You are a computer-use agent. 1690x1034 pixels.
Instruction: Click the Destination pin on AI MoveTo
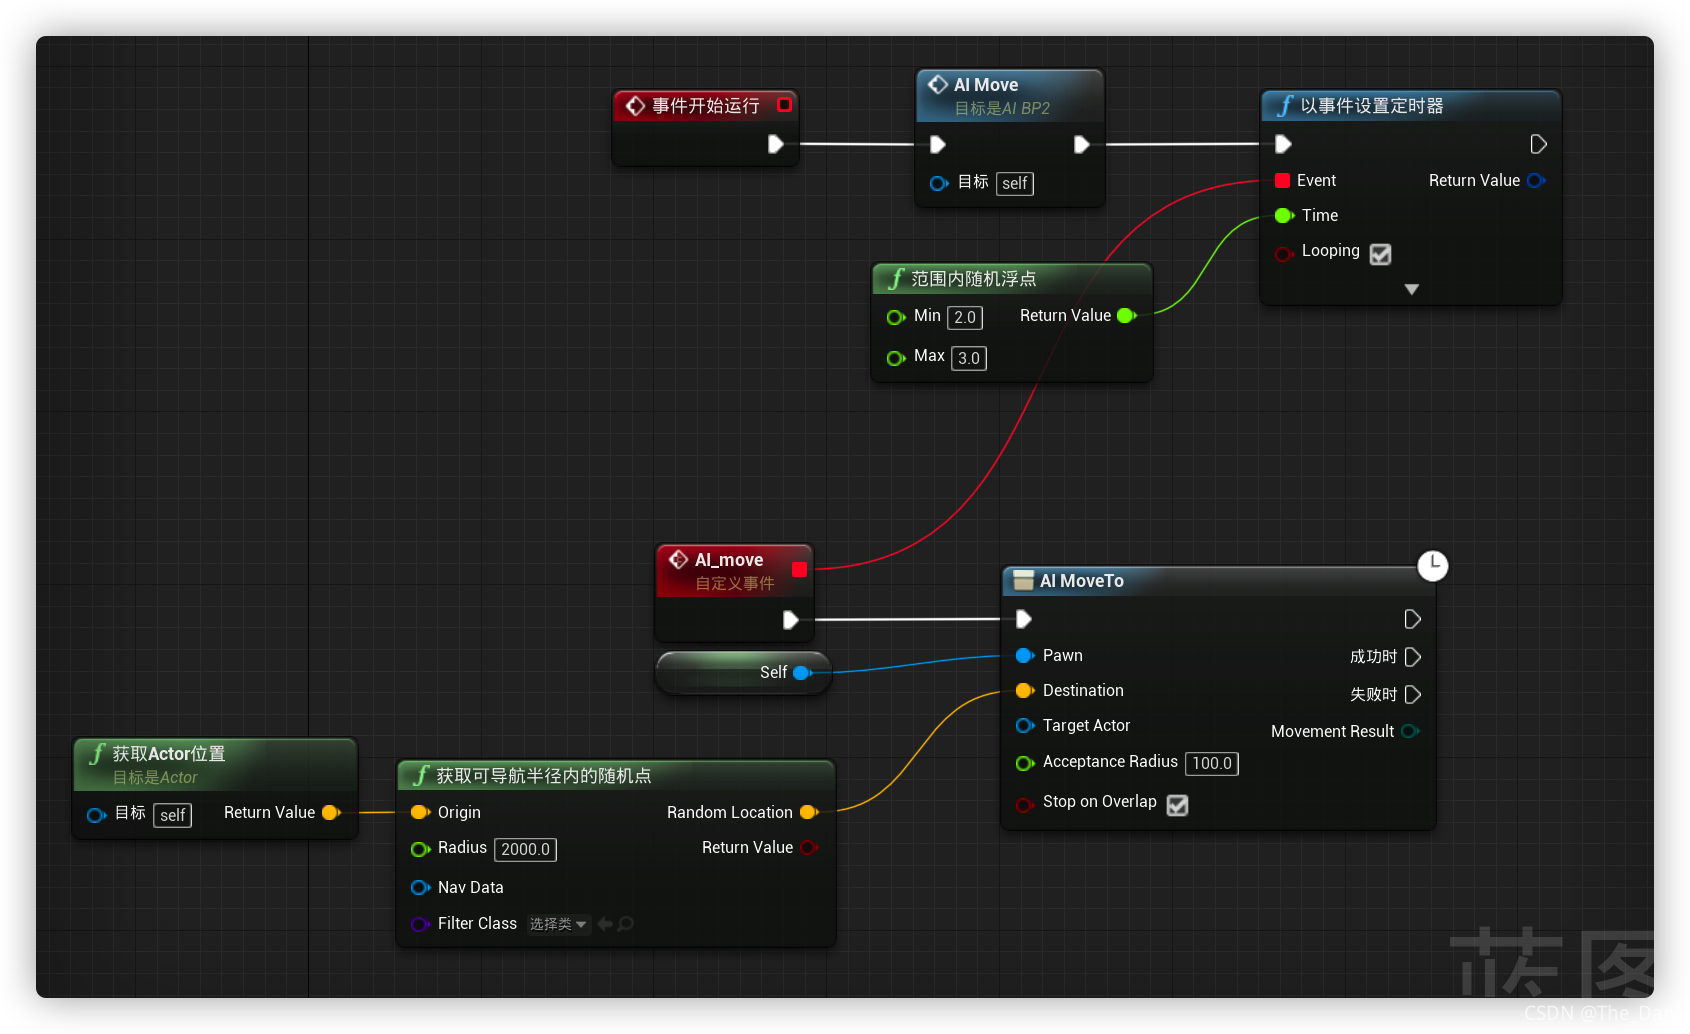coord(1025,690)
